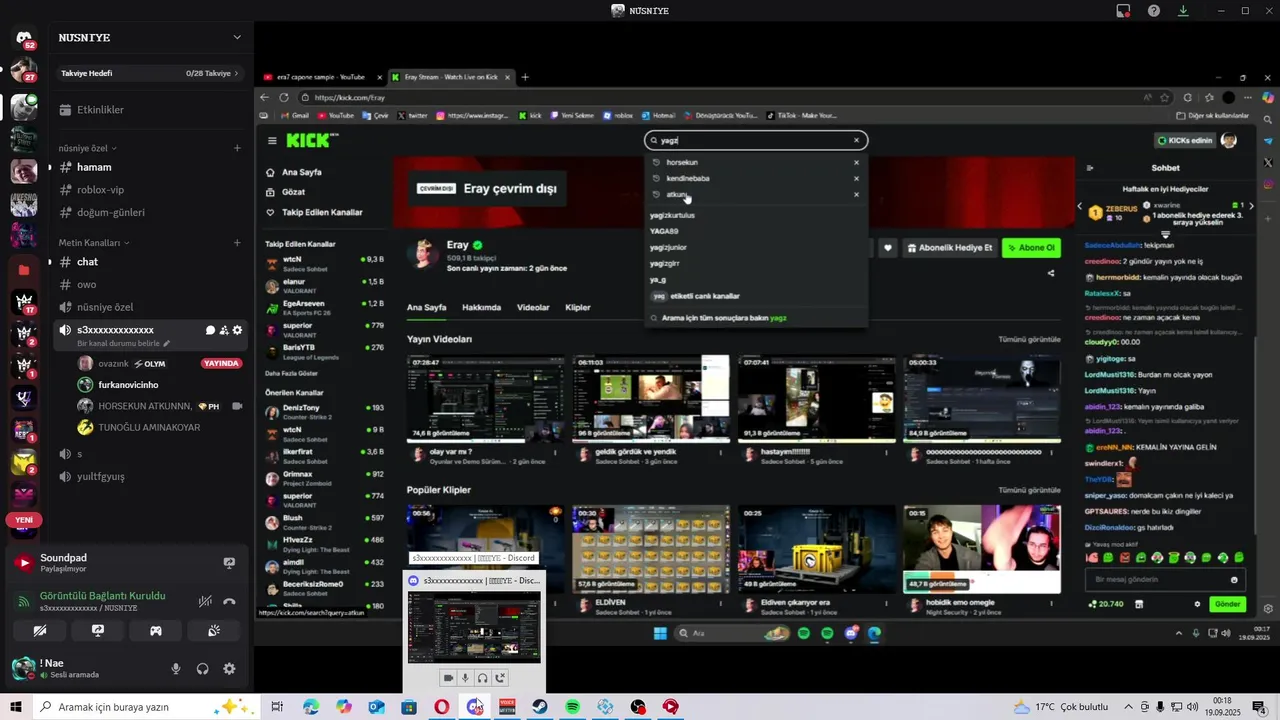
Task: Add channel to nüsniye özel category
Action: click(x=237, y=148)
